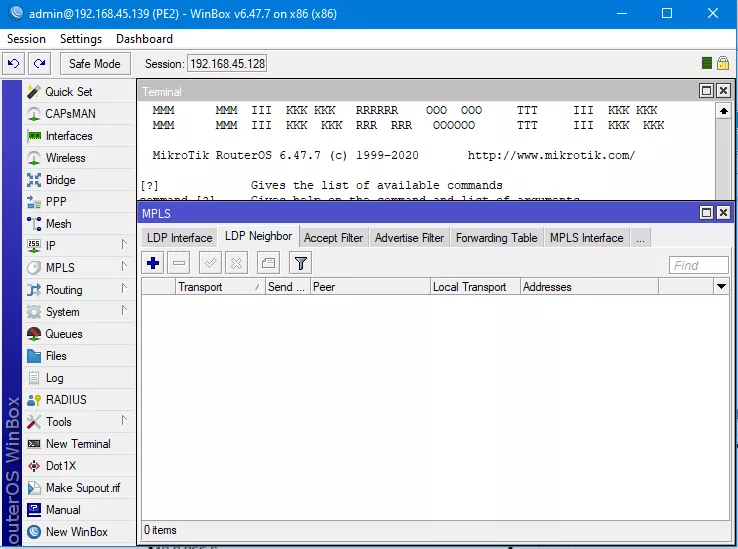Switch to the LDP Interface tab

(180, 238)
